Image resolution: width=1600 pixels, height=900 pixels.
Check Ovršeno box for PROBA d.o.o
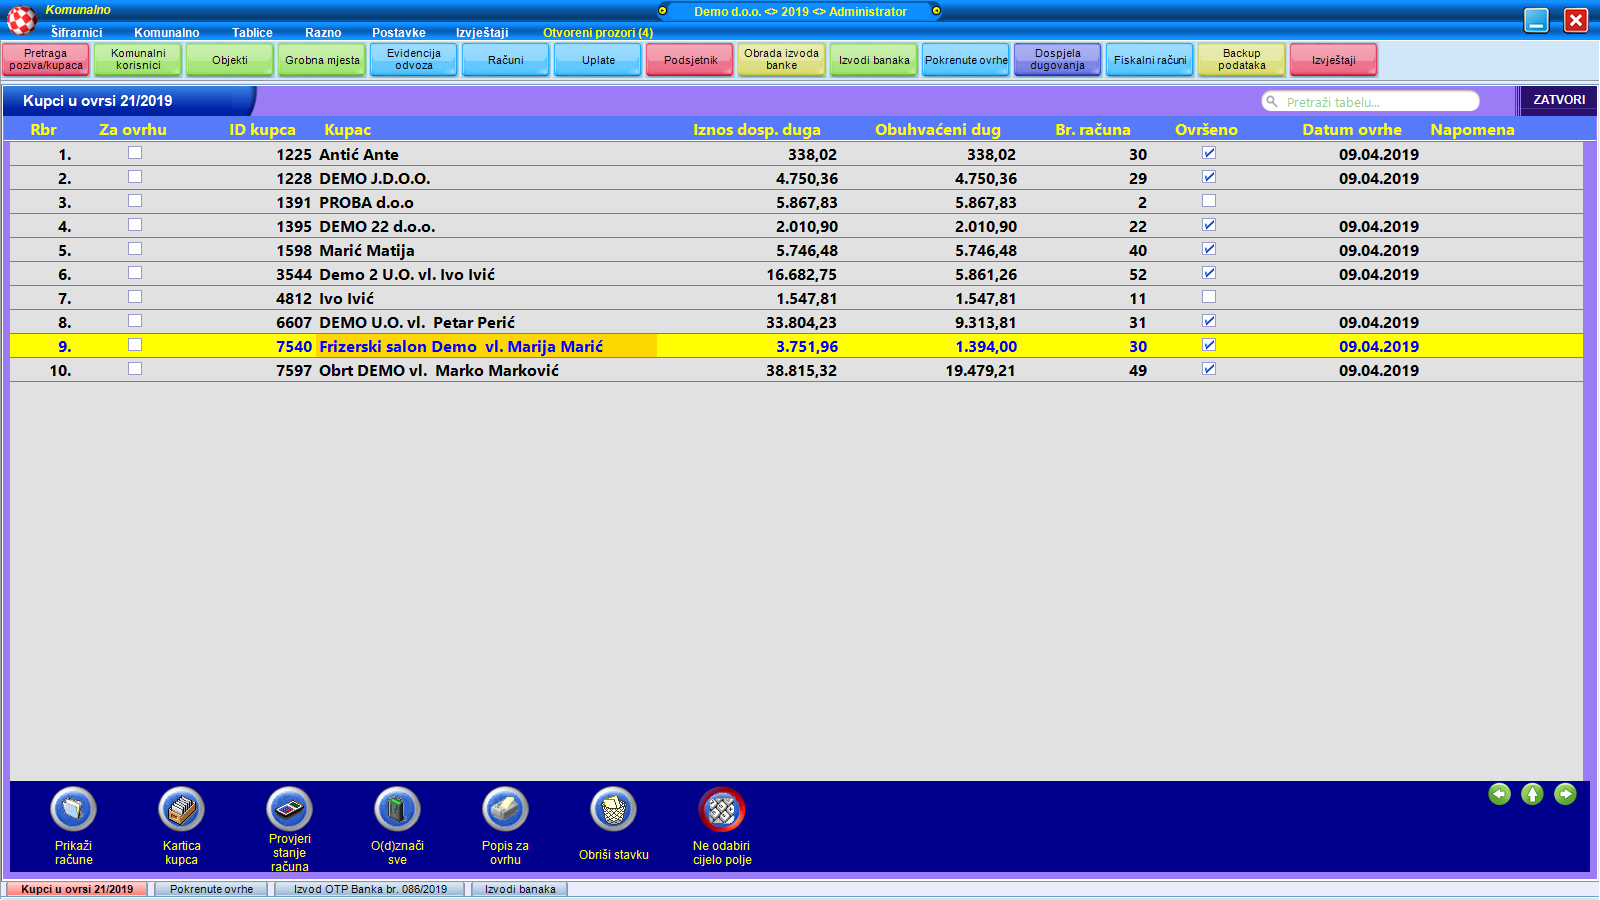(x=1209, y=201)
